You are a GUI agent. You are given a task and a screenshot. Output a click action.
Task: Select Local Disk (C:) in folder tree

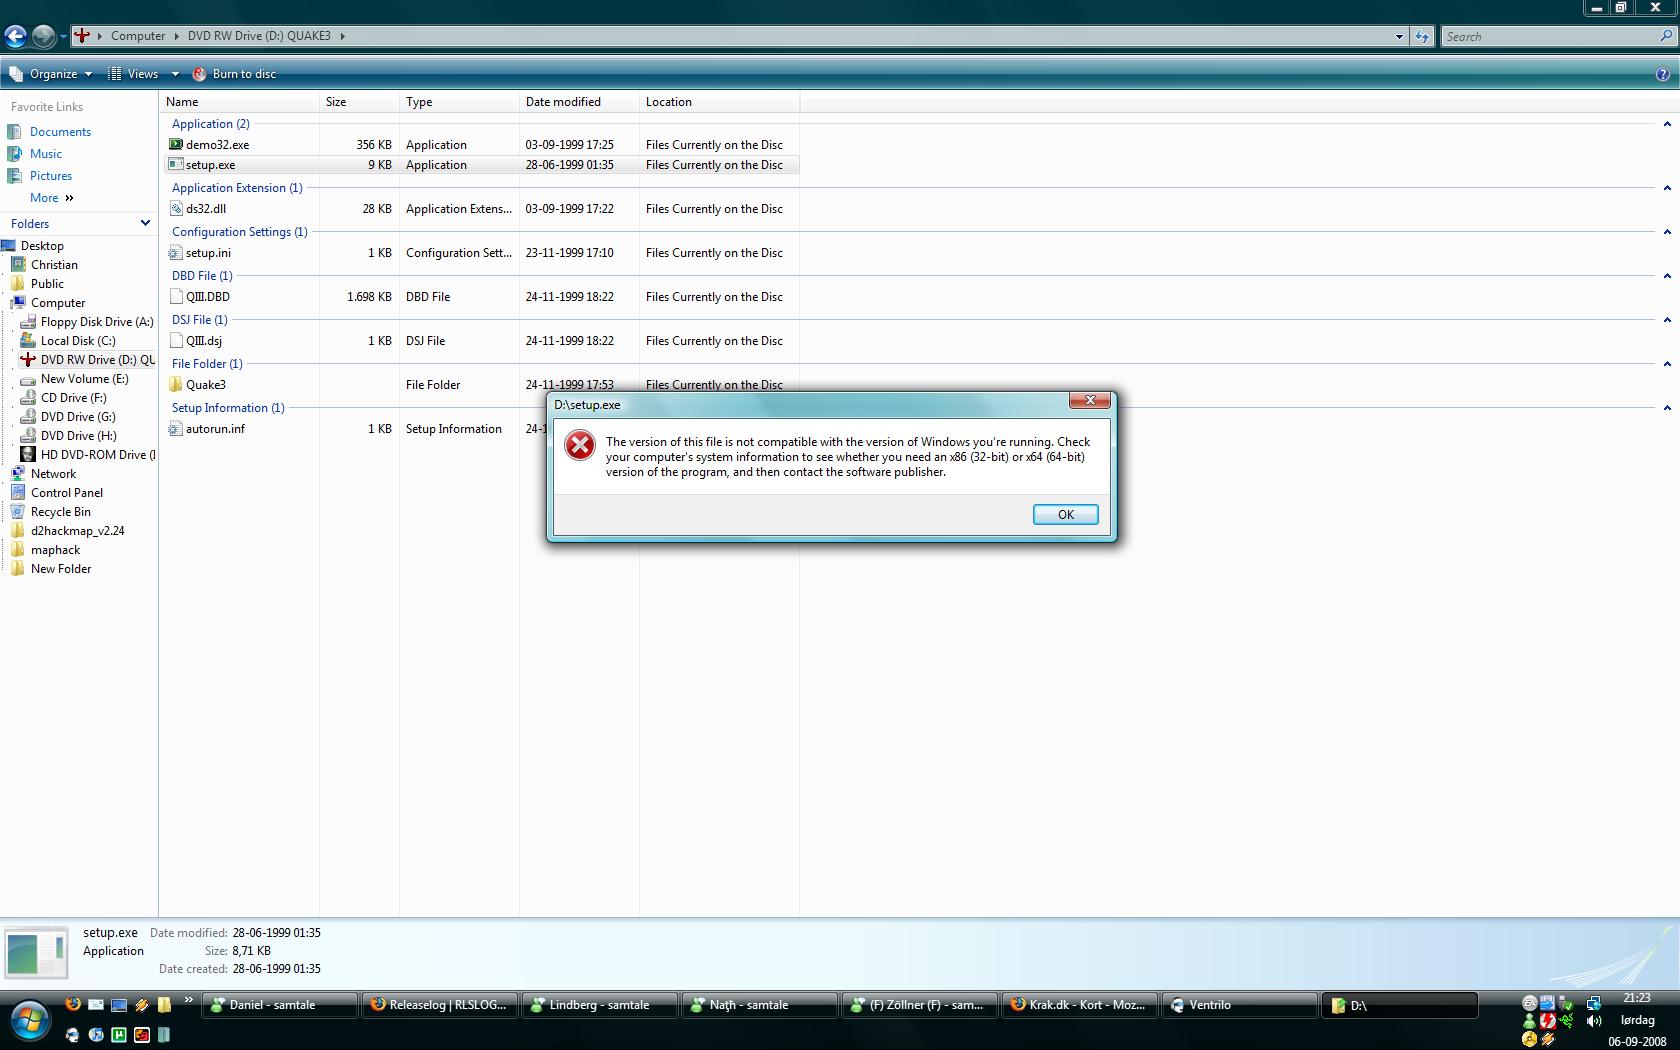[x=78, y=341]
